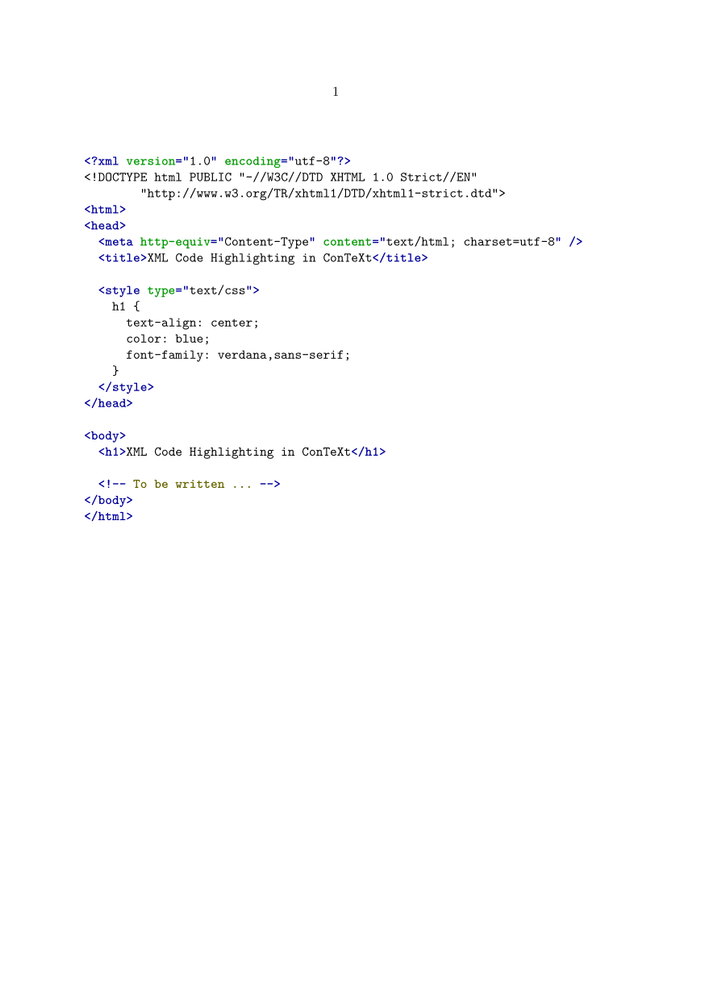Click the w3.org xhtml1-strict.dtd URL

tap(322, 193)
